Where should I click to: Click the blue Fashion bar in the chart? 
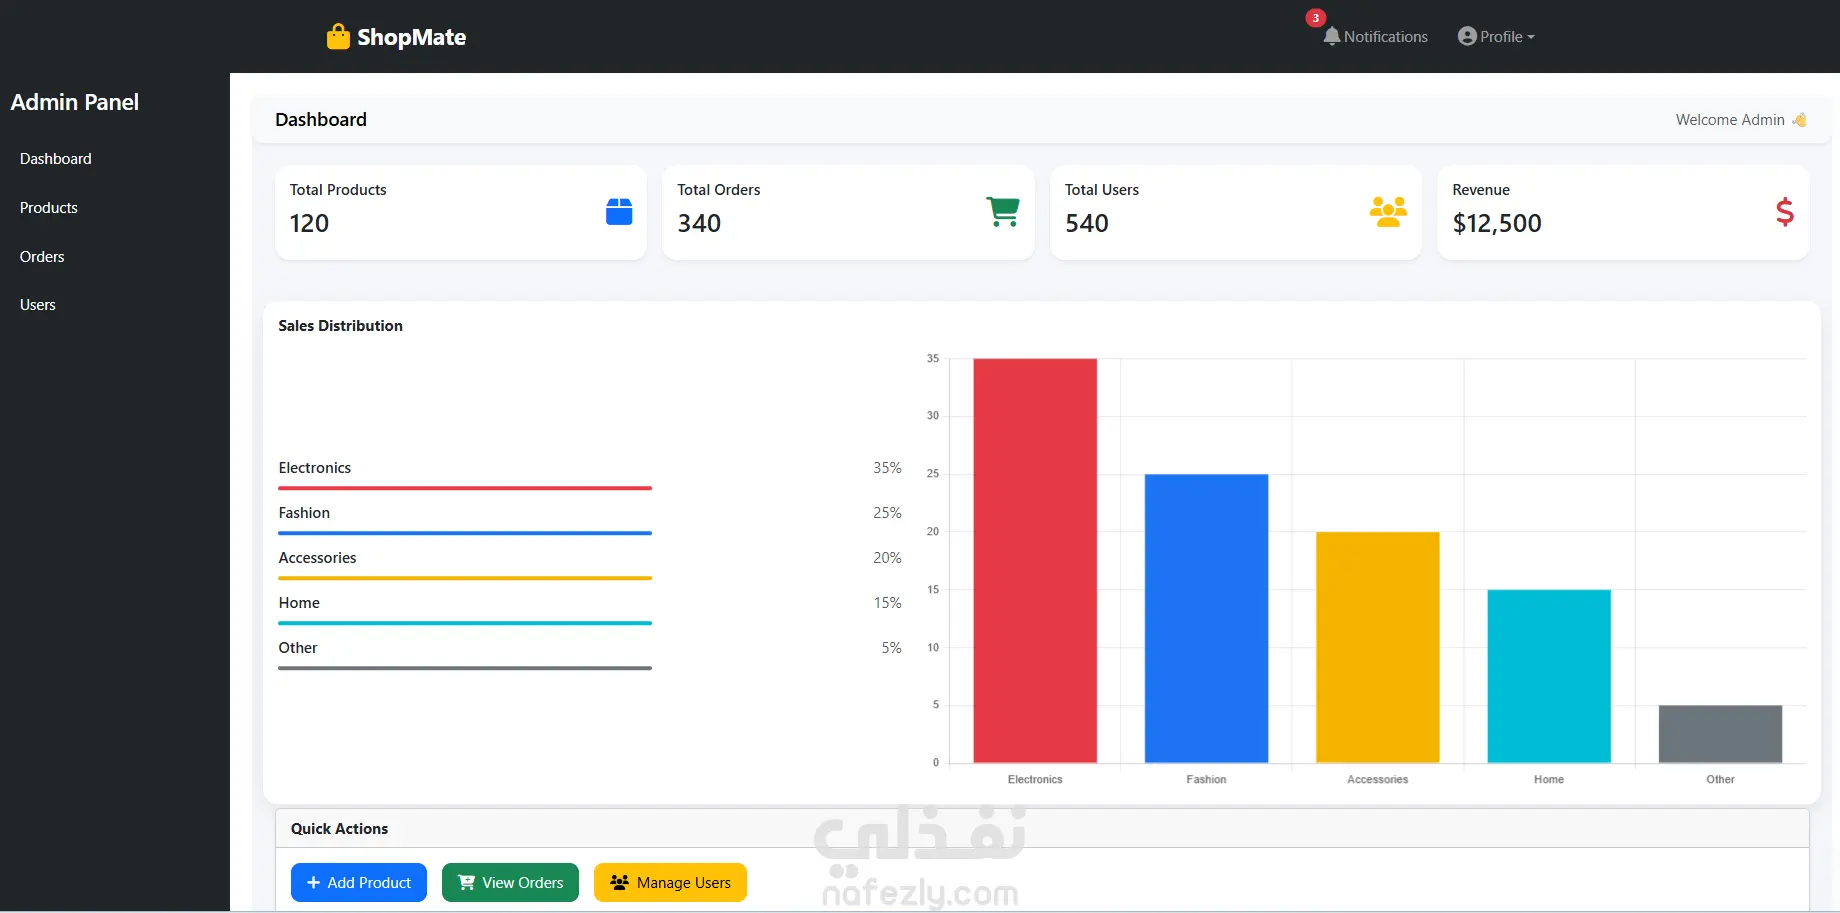[1206, 619]
